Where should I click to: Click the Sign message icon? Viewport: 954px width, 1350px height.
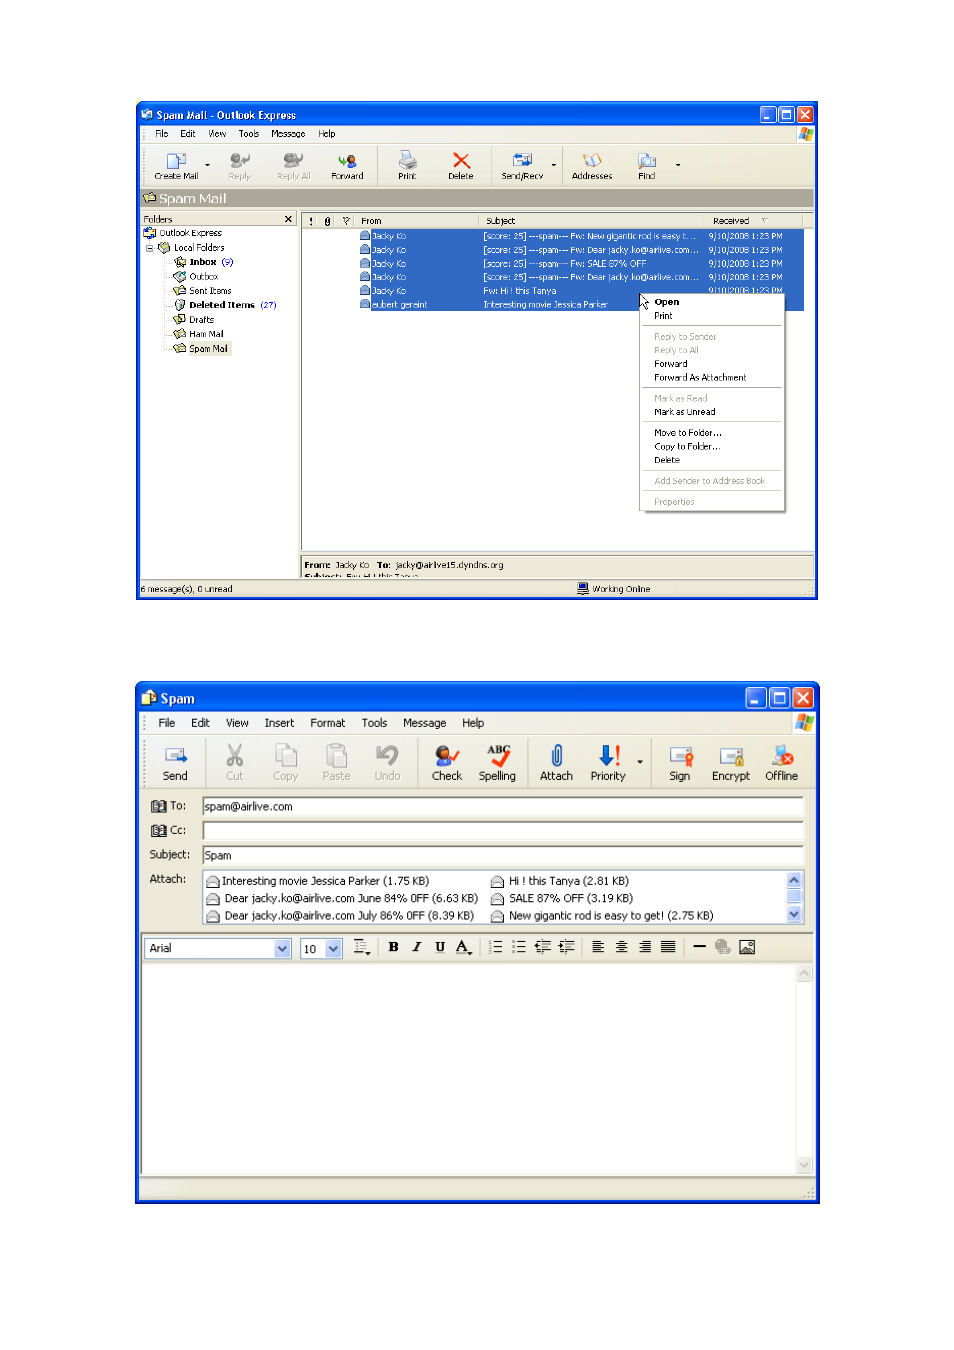pos(681,756)
